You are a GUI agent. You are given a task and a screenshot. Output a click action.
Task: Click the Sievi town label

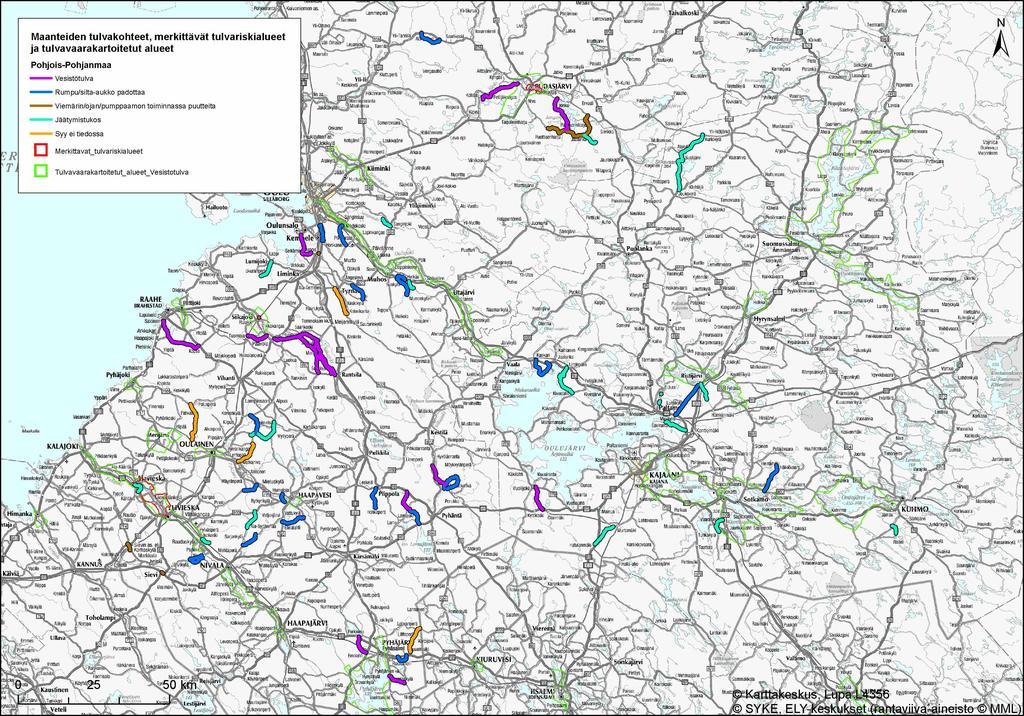click(152, 575)
